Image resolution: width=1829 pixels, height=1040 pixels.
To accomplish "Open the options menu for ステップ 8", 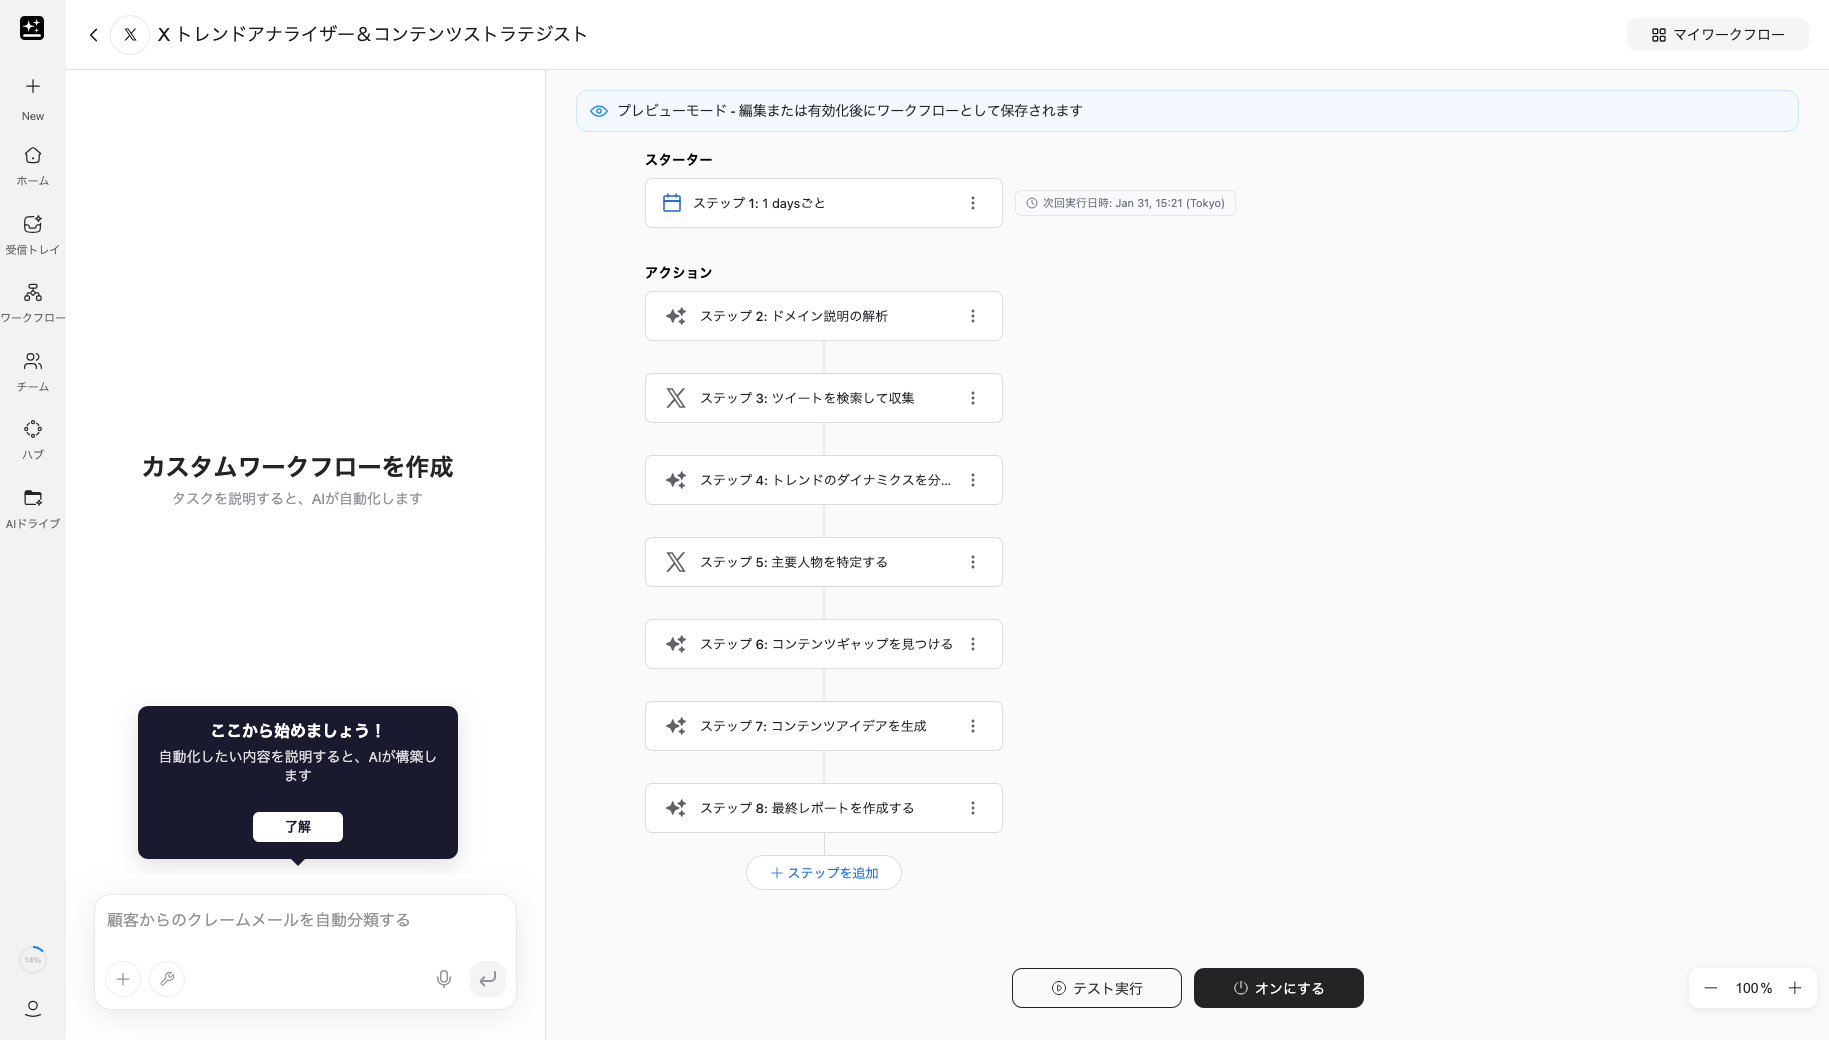I will tap(973, 808).
